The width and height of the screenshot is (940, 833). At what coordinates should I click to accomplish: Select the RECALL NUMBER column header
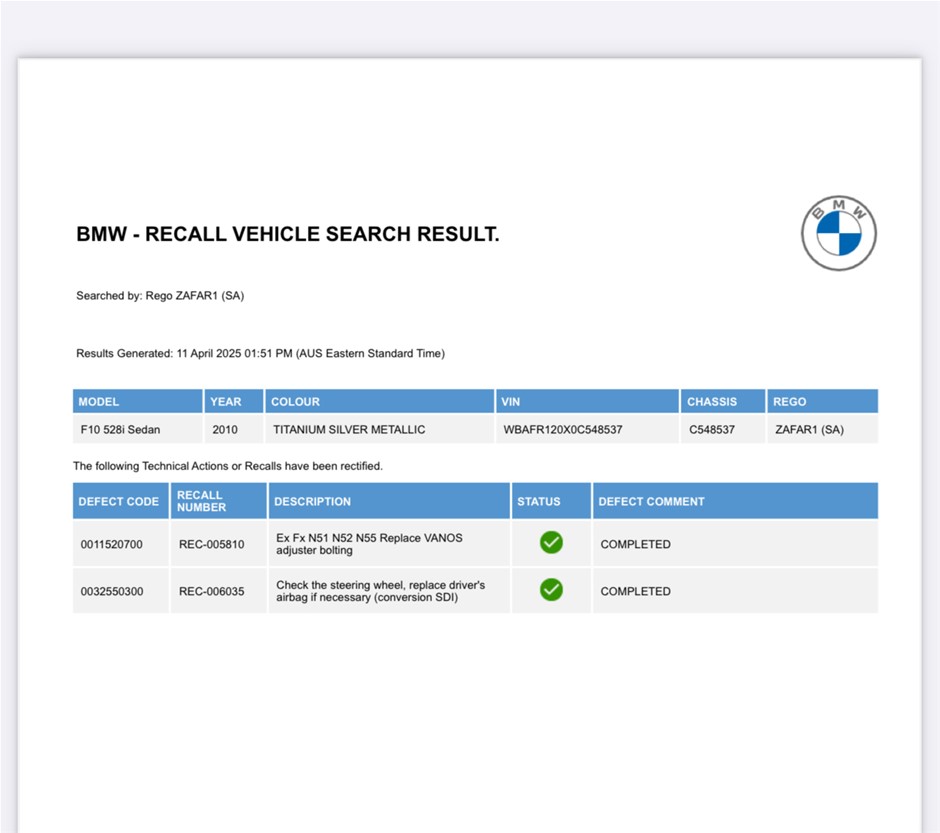click(202, 501)
